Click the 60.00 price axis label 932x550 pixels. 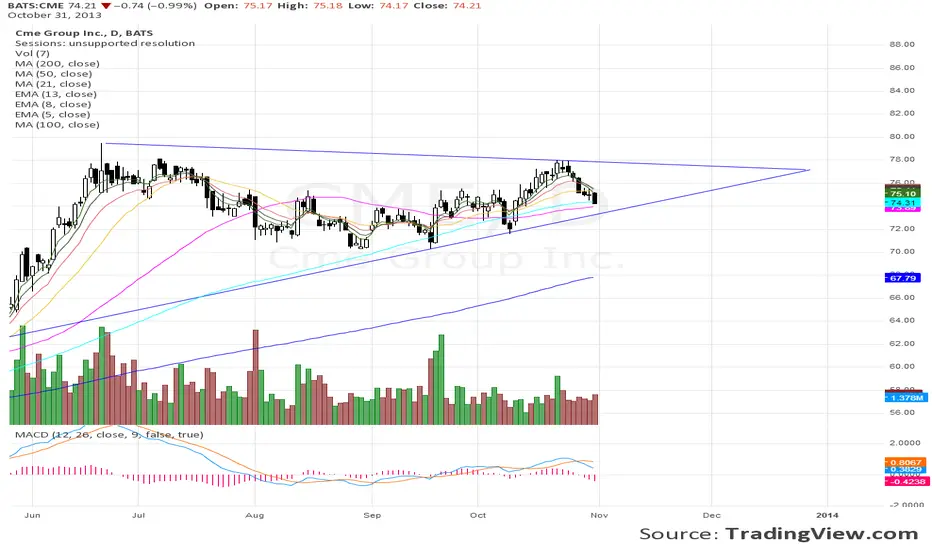(902, 366)
